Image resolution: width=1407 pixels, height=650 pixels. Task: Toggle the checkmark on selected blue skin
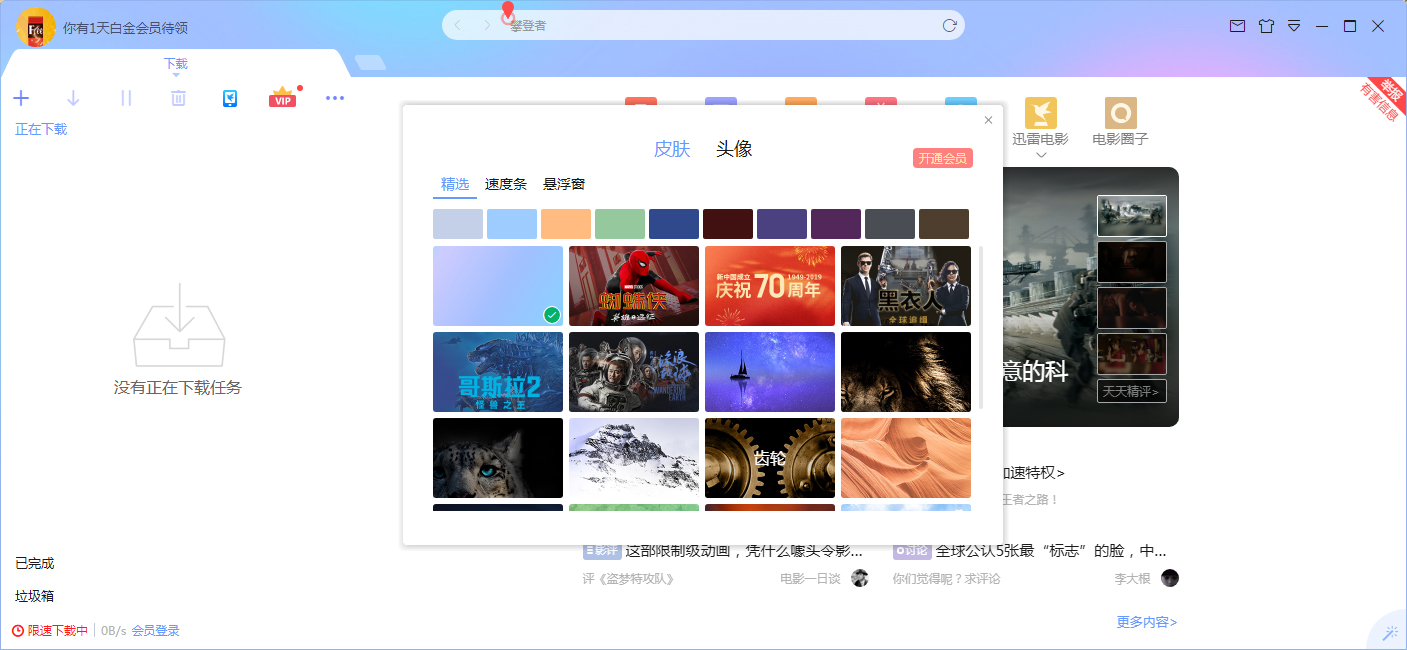(x=551, y=314)
